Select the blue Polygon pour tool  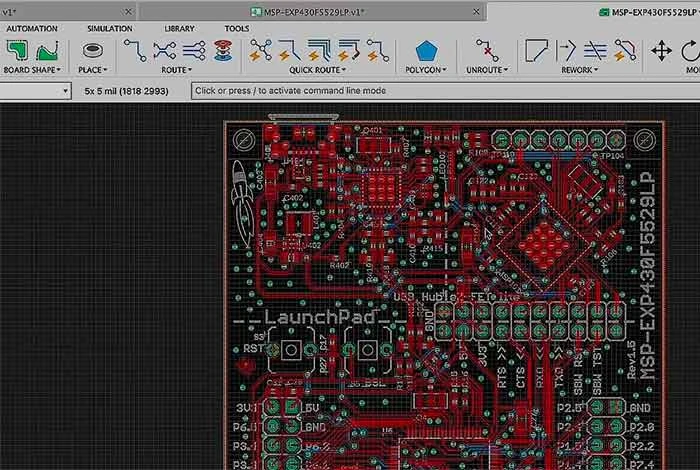click(426, 51)
